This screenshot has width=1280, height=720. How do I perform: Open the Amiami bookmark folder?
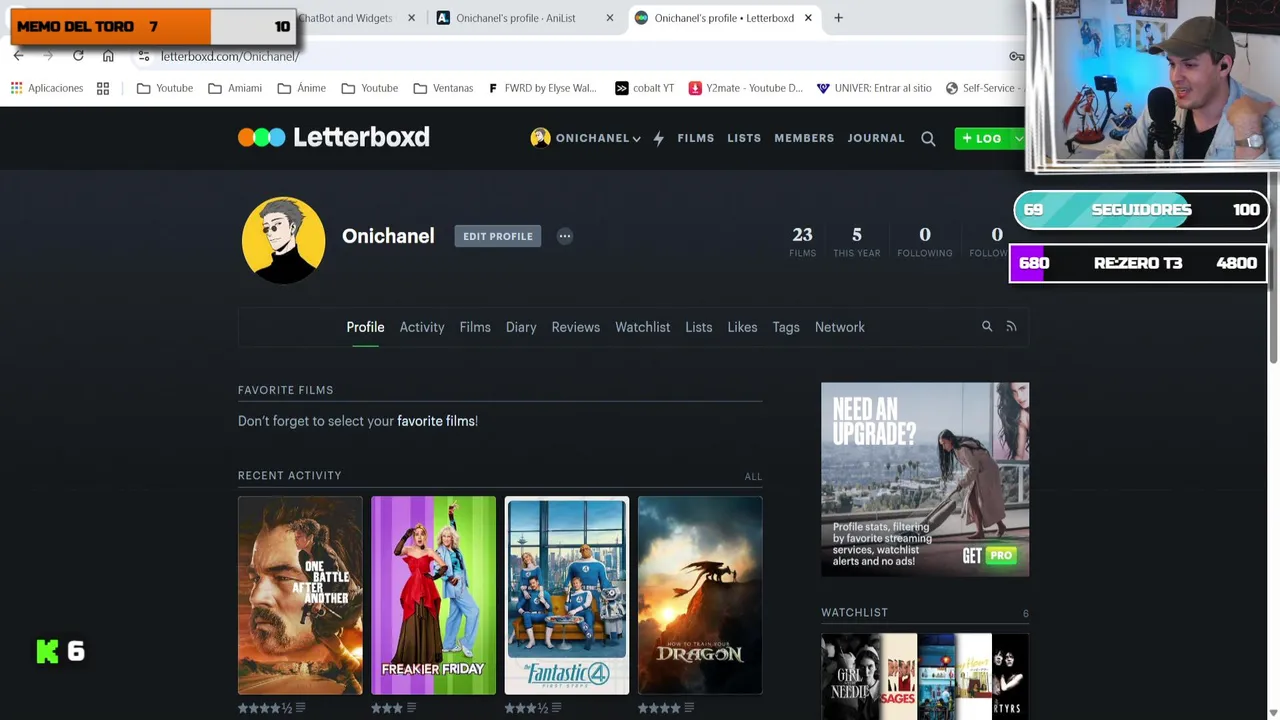pos(235,88)
